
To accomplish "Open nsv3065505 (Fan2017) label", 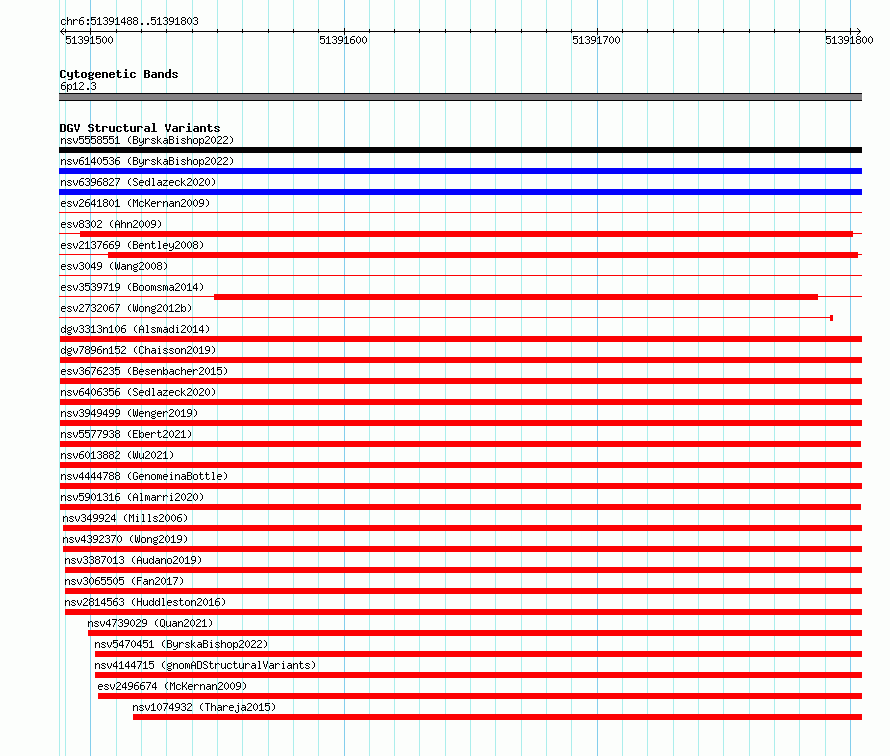I will [124, 581].
